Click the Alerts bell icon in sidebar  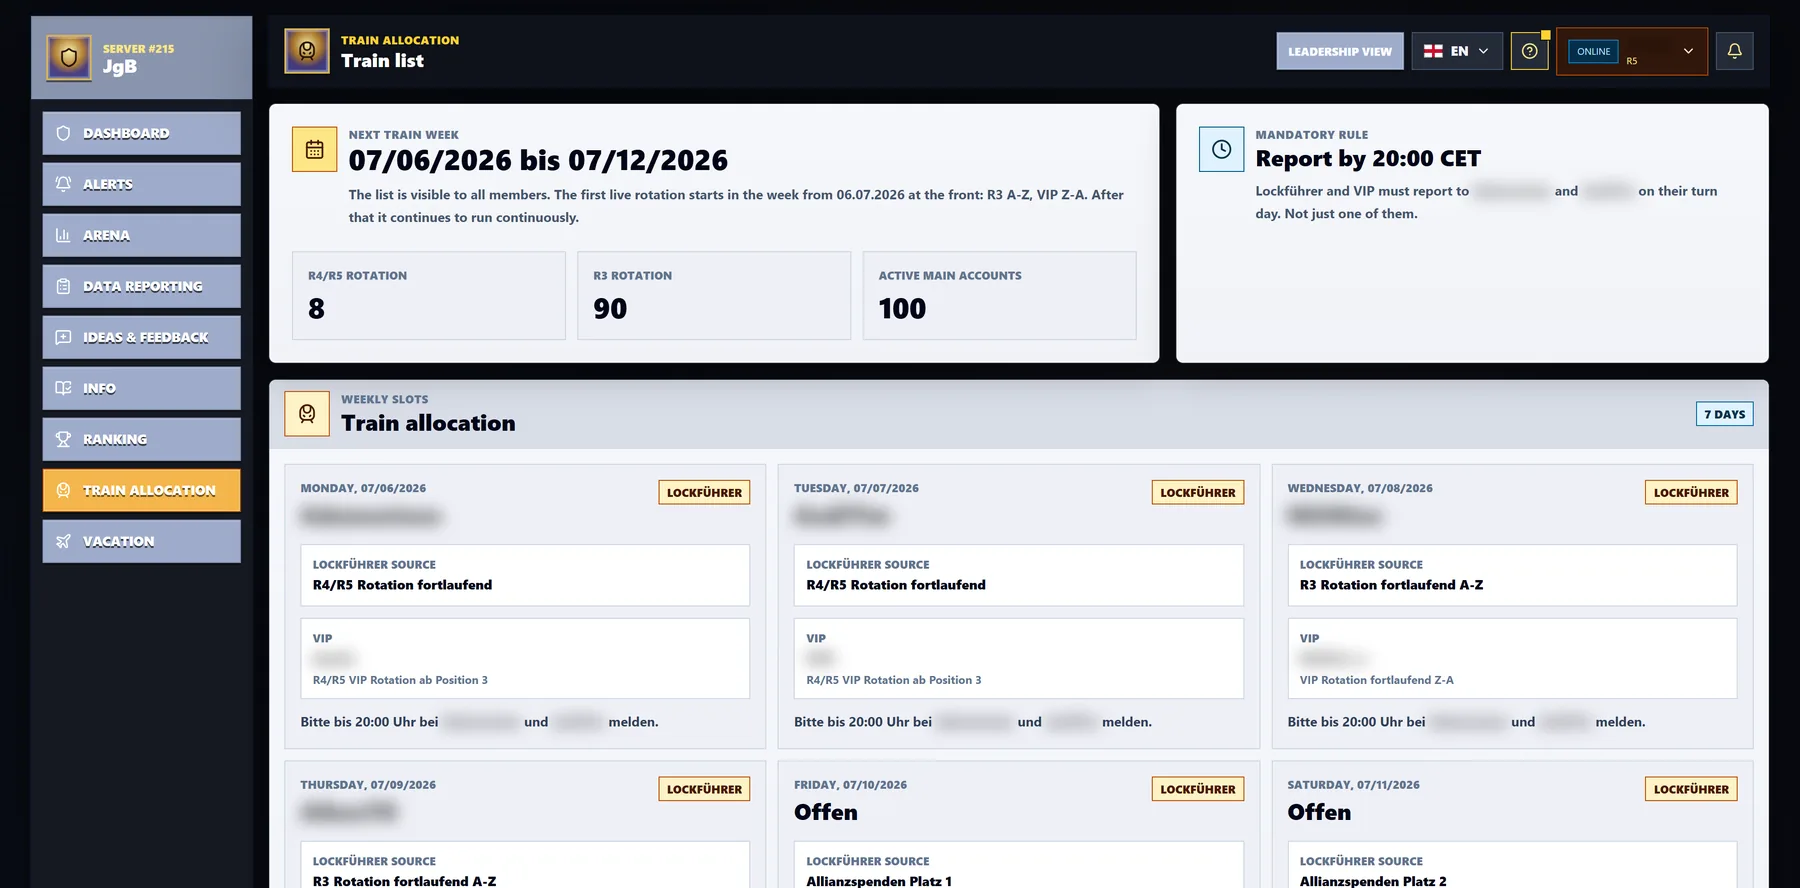63,184
